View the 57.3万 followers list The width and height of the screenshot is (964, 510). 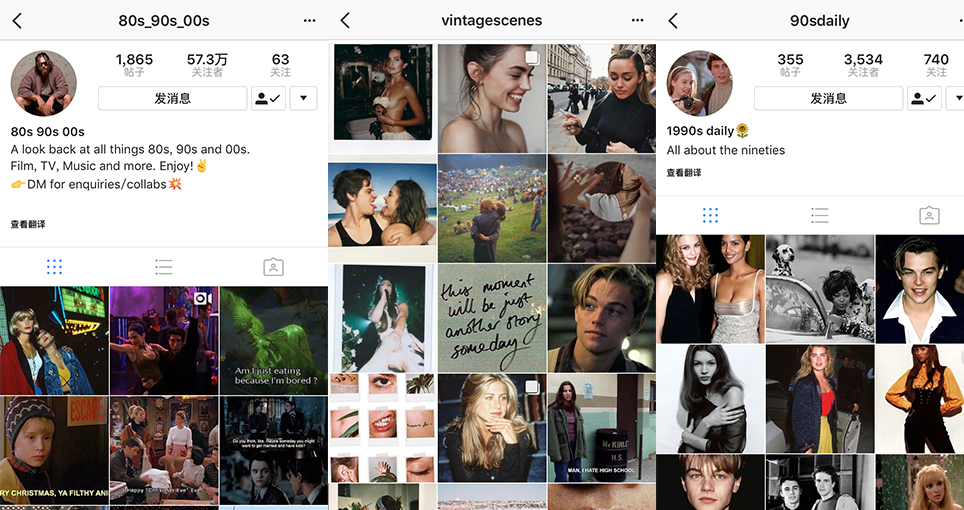coord(207,65)
